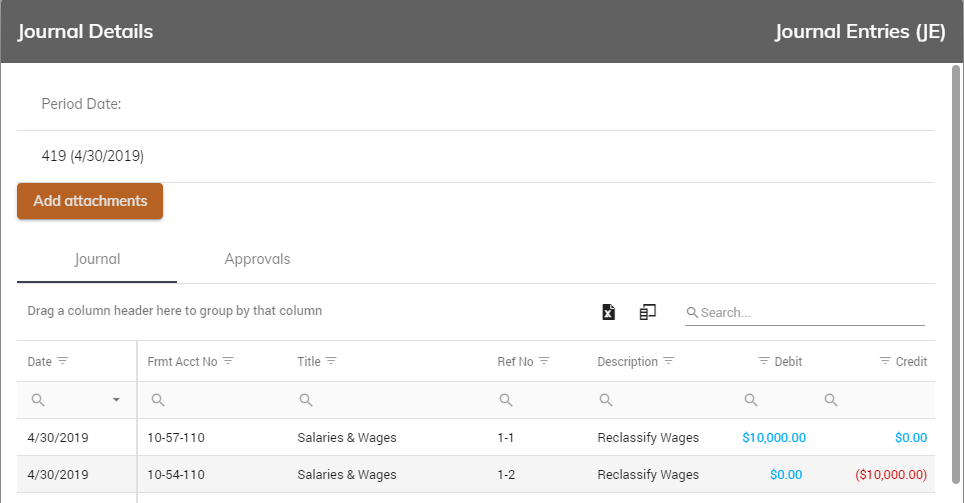
Task: Export grid data to Excel icon
Action: tap(608, 312)
